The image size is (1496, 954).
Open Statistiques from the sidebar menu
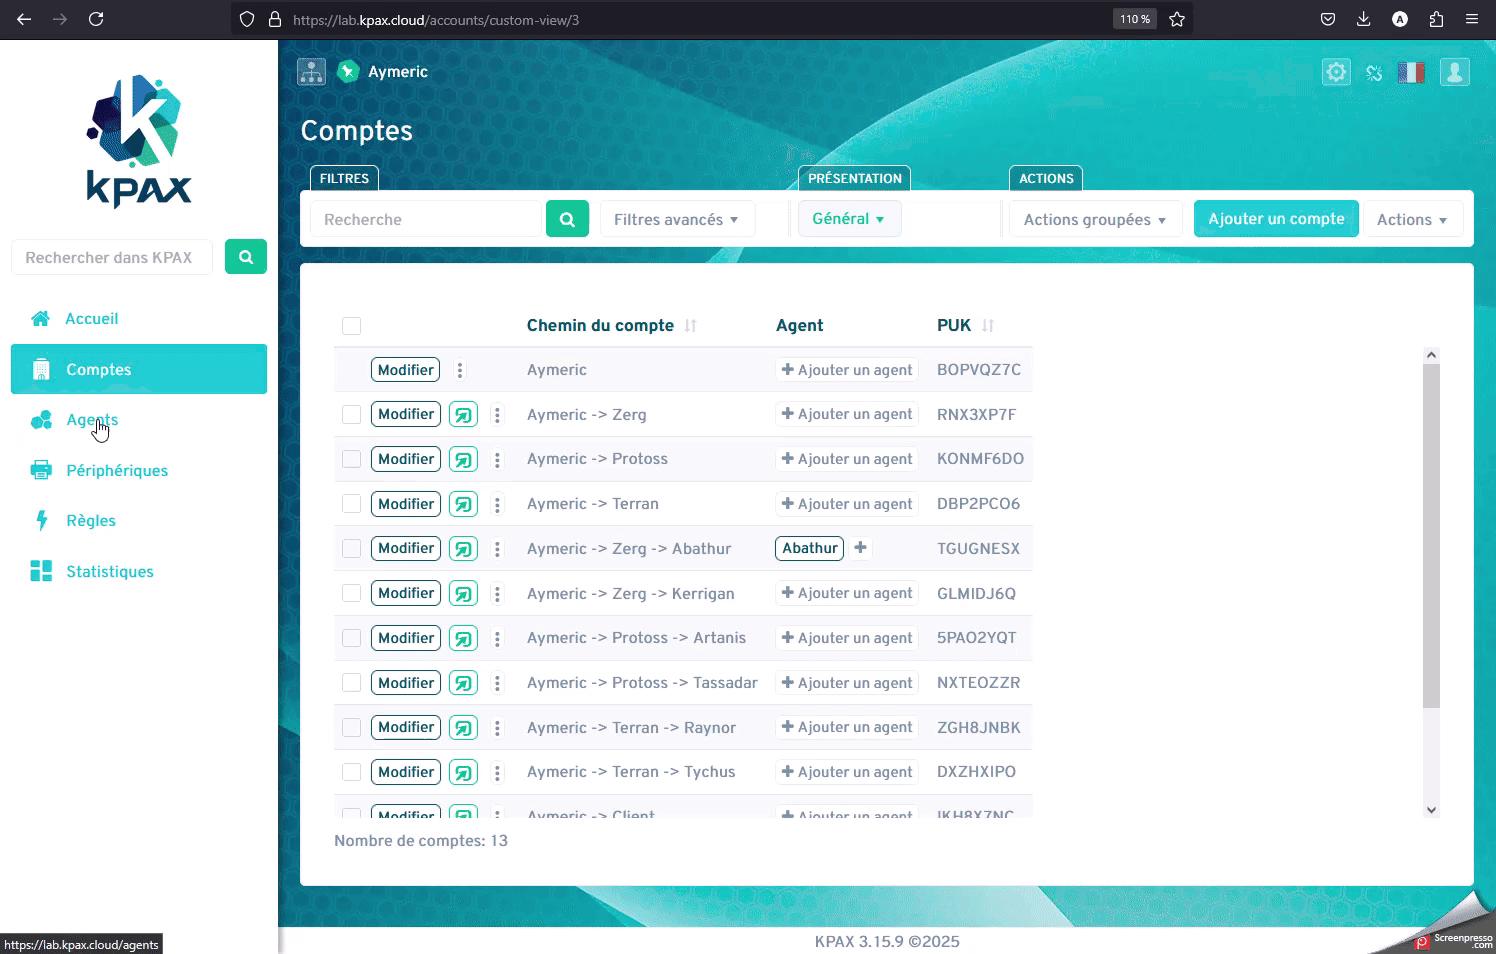pyautogui.click(x=110, y=572)
